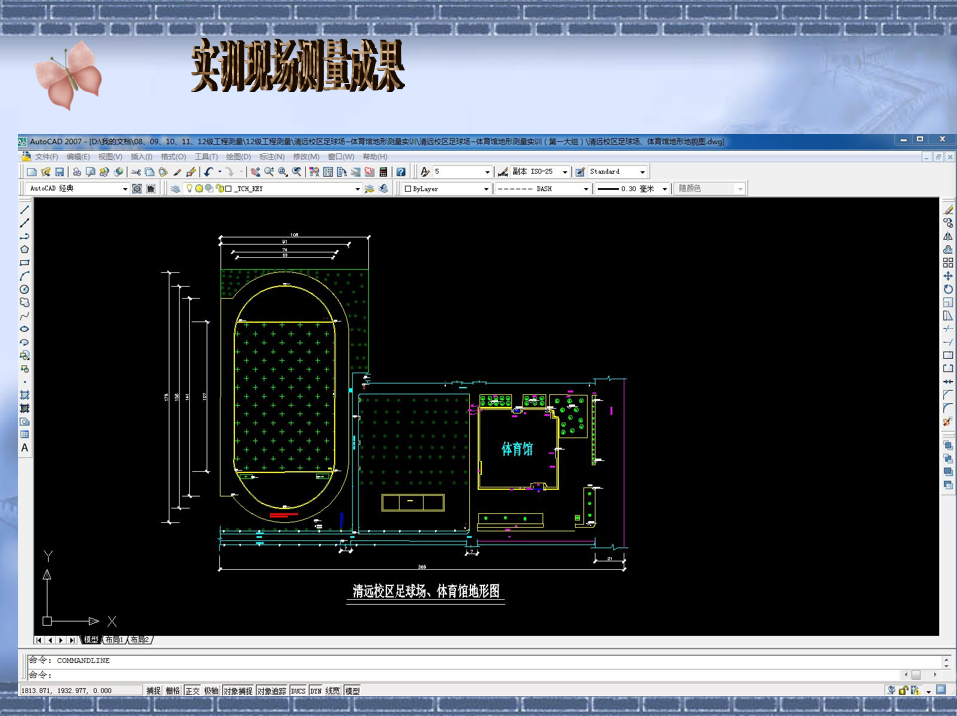Open the AutoCAD 经典 workspace dropdown

point(125,188)
